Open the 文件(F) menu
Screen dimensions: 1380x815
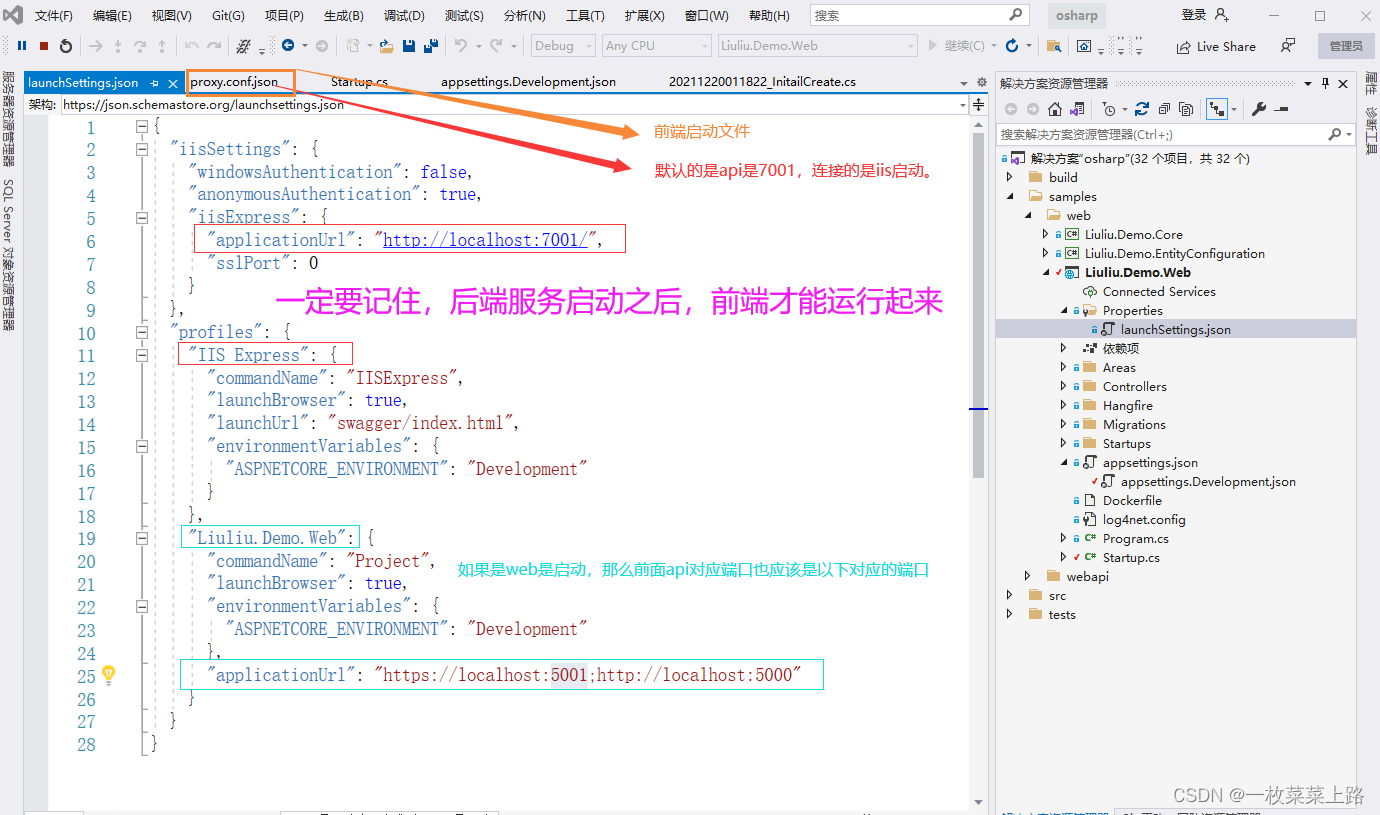click(54, 16)
